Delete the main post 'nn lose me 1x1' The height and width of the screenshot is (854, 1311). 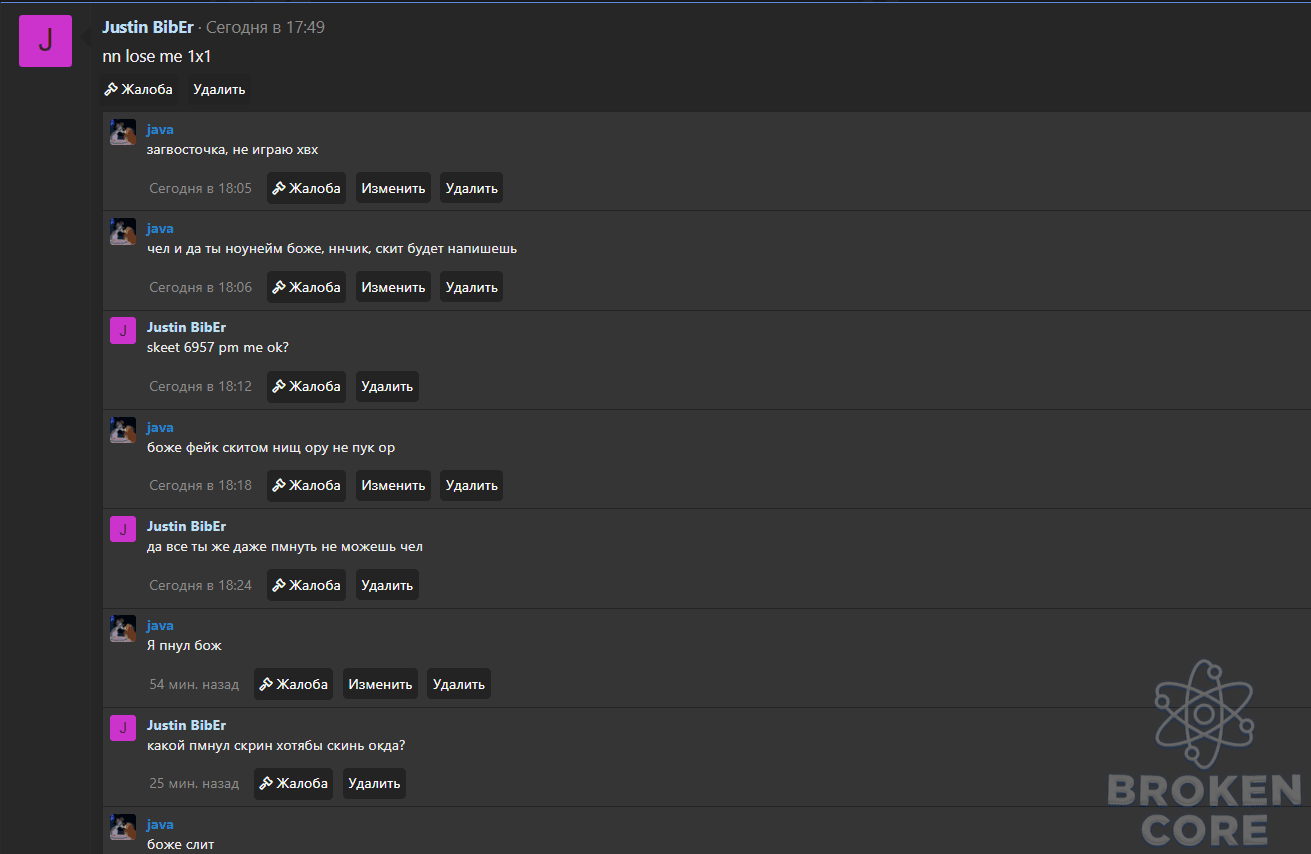(x=219, y=89)
